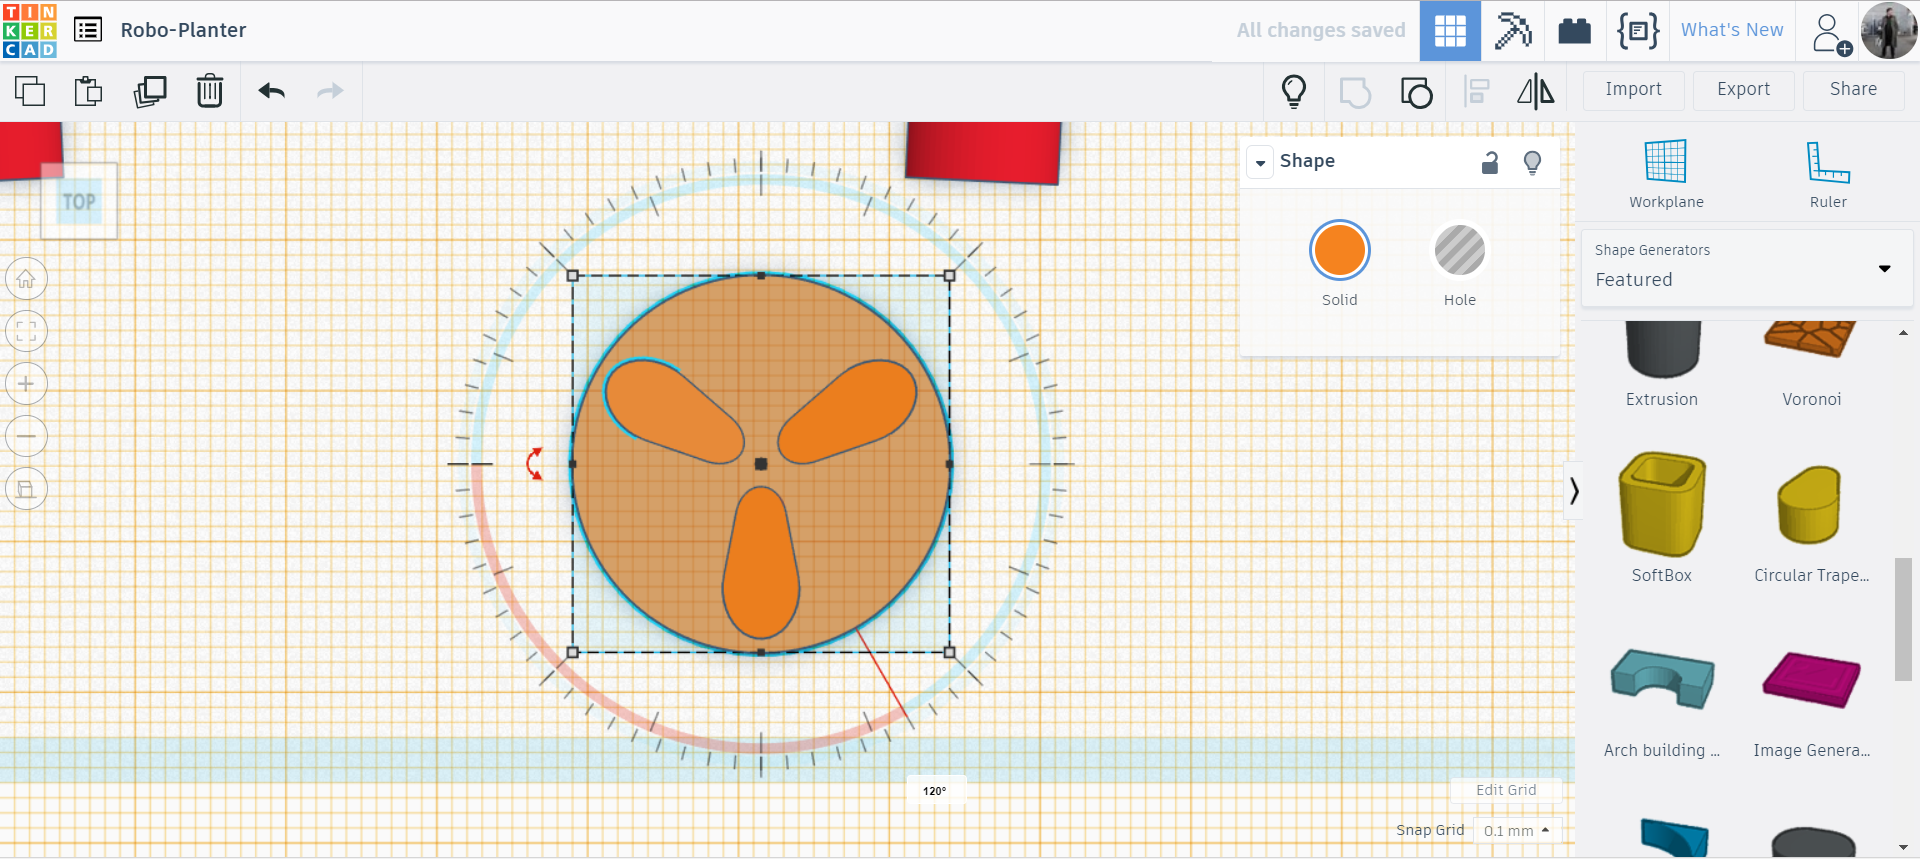Viewport: 1920px width, 859px height.
Task: Collapse the shapes side panel
Action: click(x=1574, y=490)
